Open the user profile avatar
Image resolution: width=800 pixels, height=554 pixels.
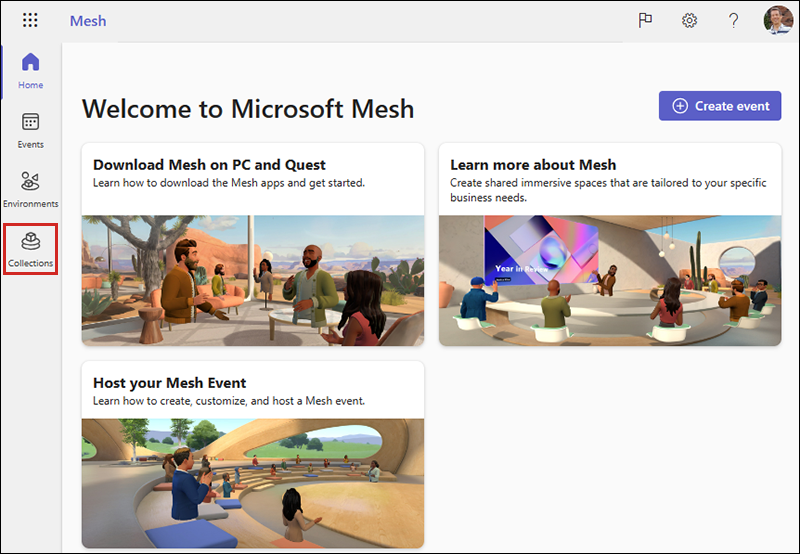[778, 20]
